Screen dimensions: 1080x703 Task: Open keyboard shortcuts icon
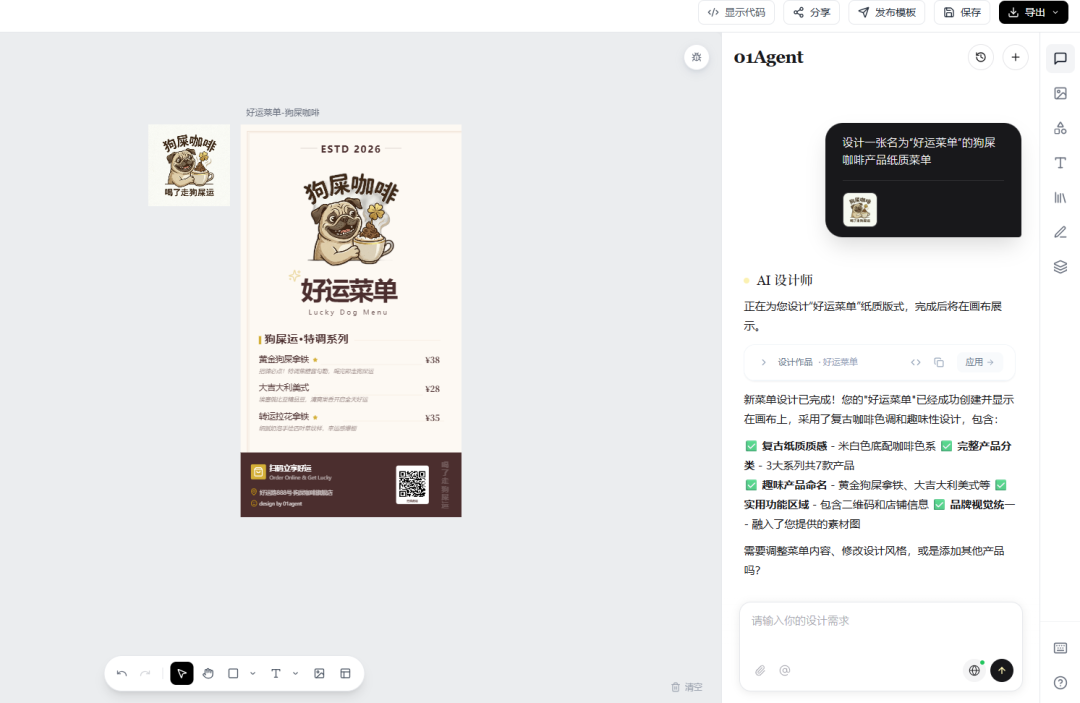coord(1060,648)
